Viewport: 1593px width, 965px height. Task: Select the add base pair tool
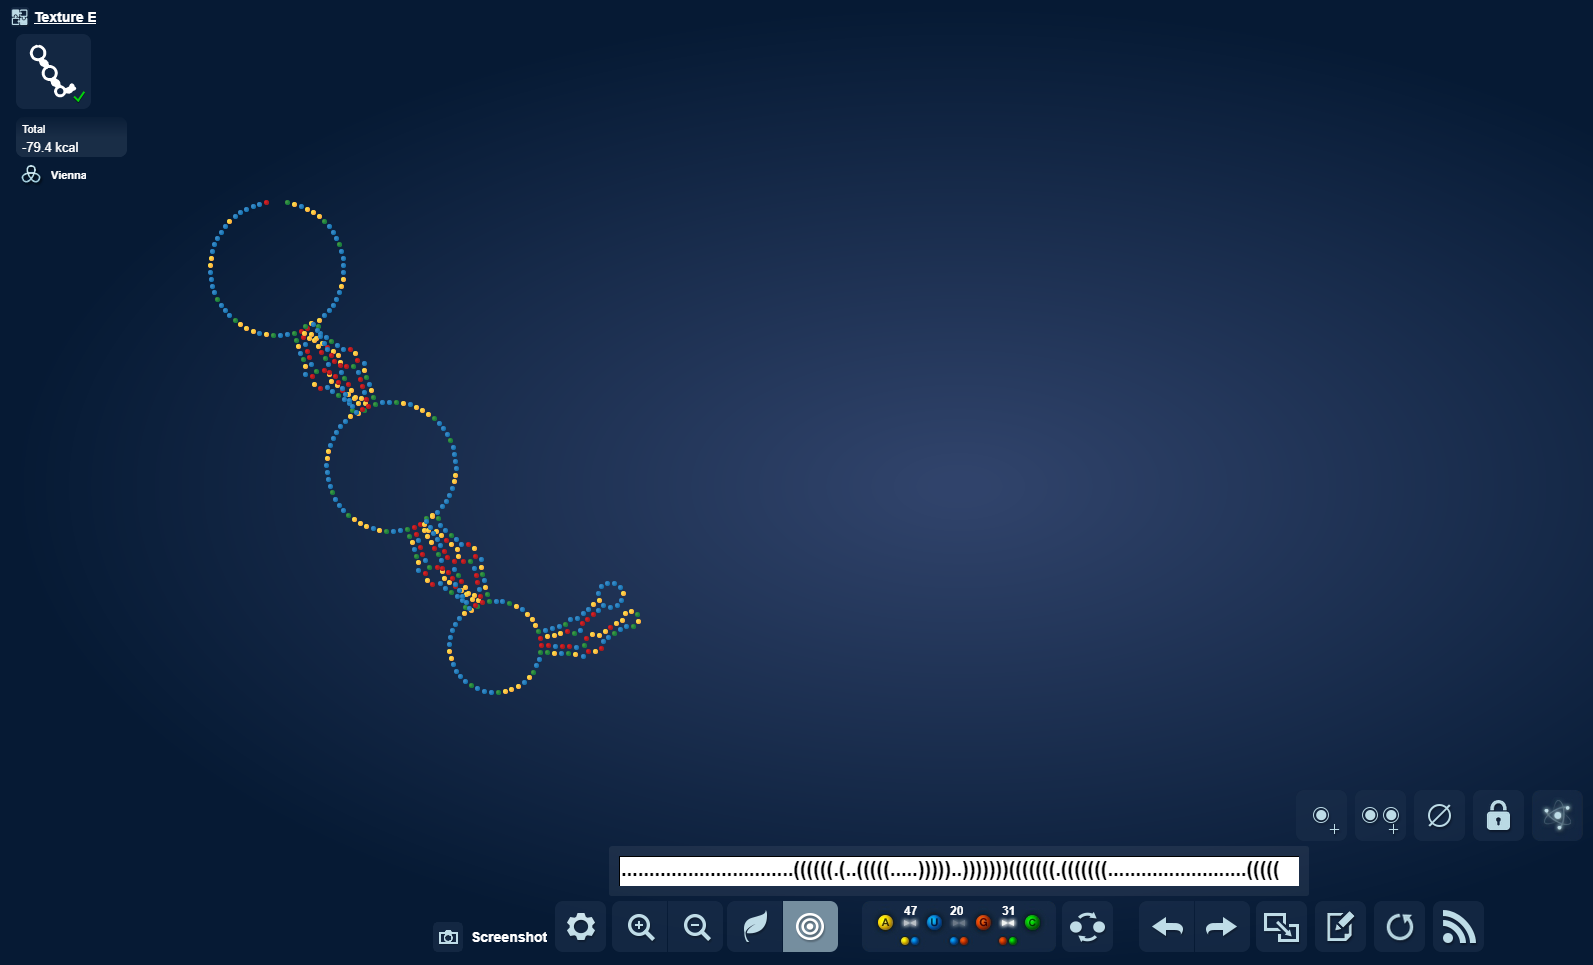tap(1380, 816)
